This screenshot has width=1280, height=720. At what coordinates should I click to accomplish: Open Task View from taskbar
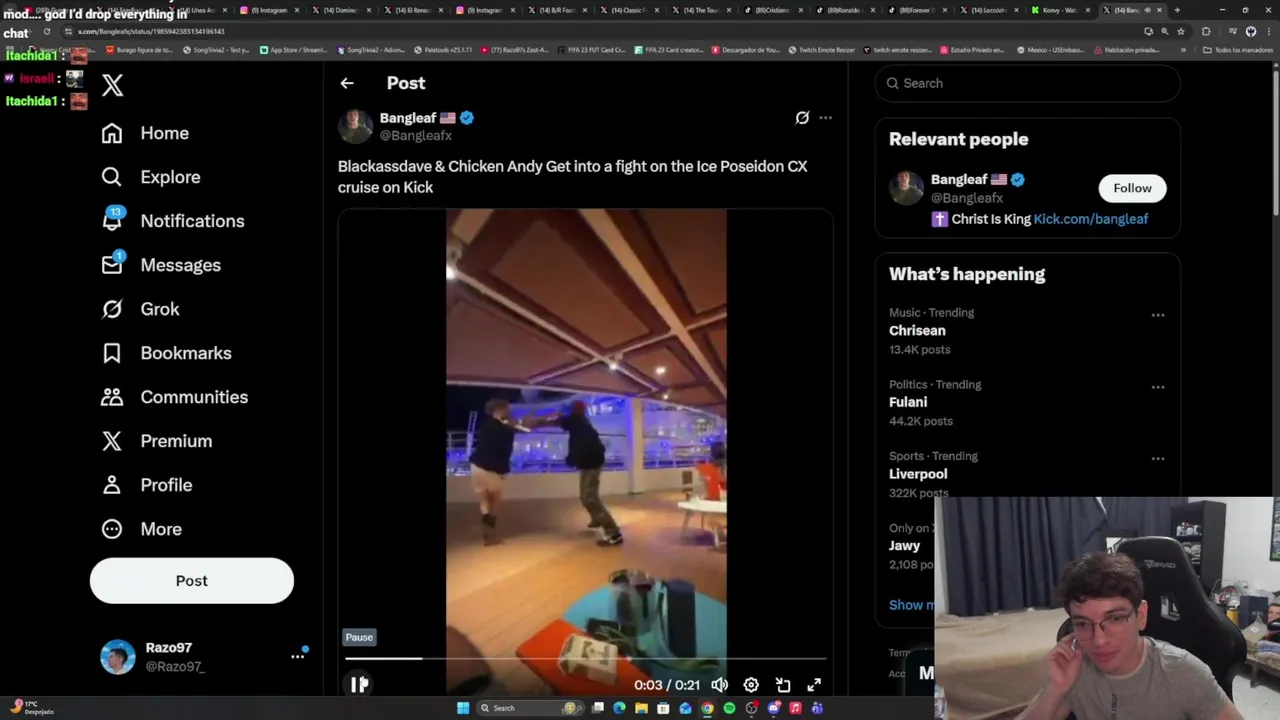tap(598, 708)
